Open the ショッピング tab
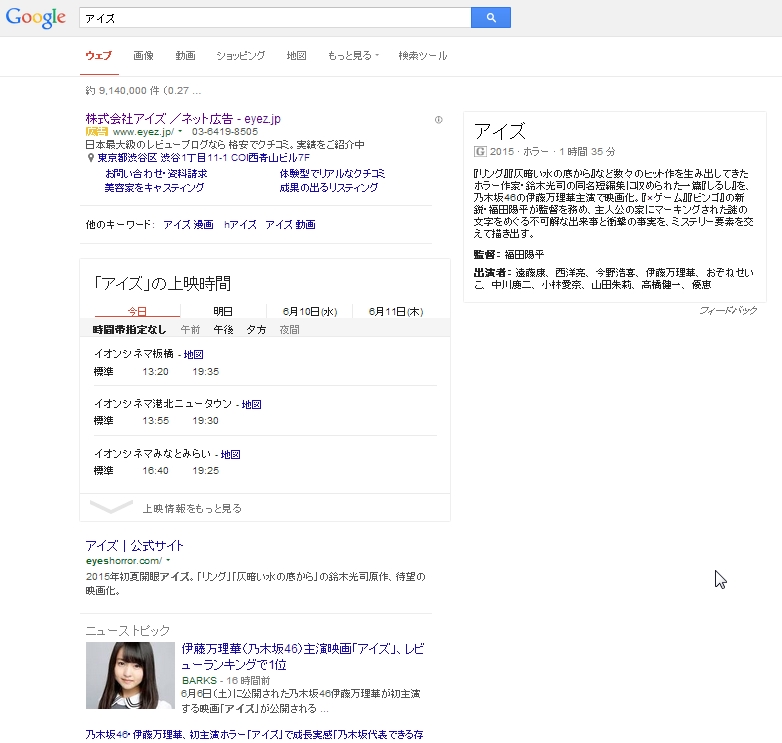The height and width of the screenshot is (743, 782). pos(240,56)
